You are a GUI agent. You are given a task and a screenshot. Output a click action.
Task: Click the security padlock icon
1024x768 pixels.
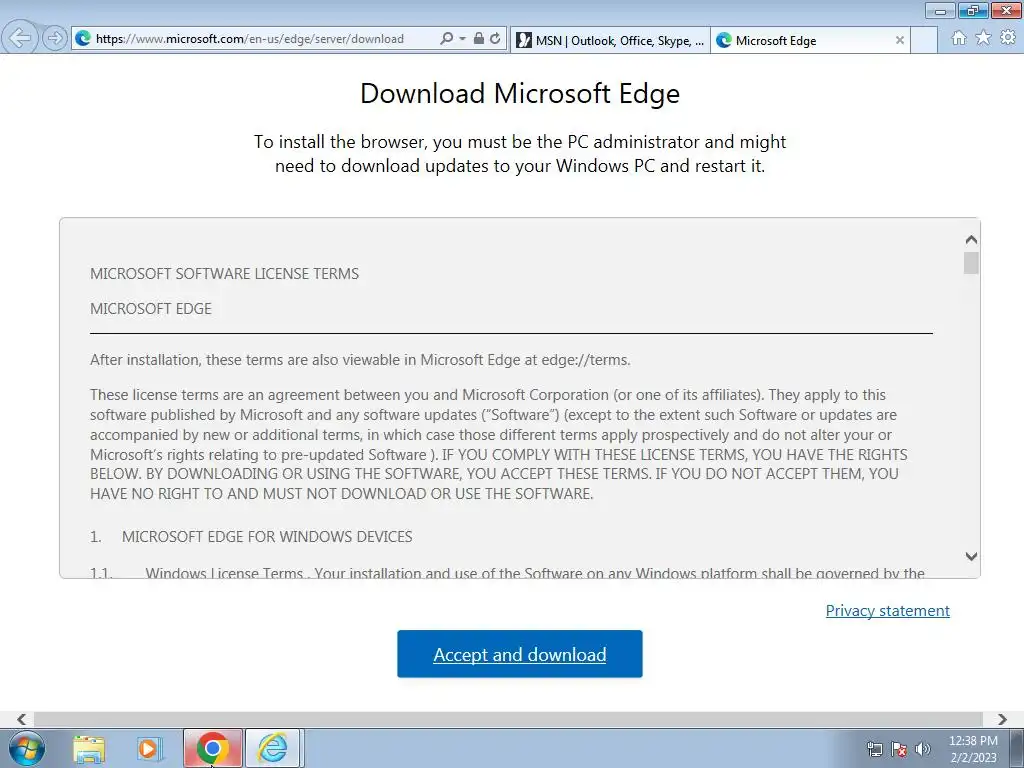479,39
